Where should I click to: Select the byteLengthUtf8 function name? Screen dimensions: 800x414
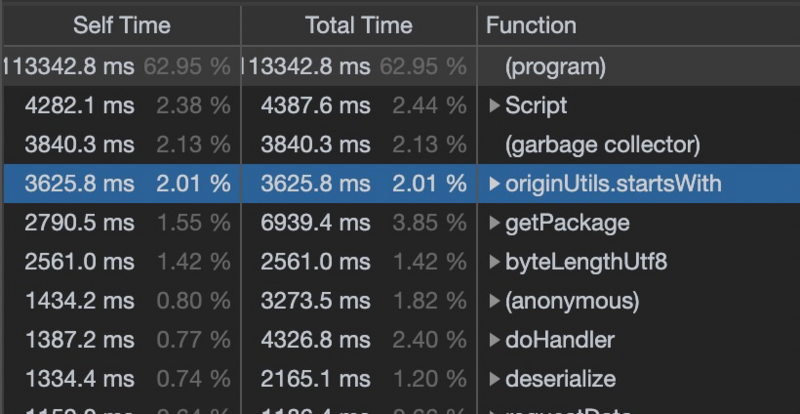pos(586,262)
